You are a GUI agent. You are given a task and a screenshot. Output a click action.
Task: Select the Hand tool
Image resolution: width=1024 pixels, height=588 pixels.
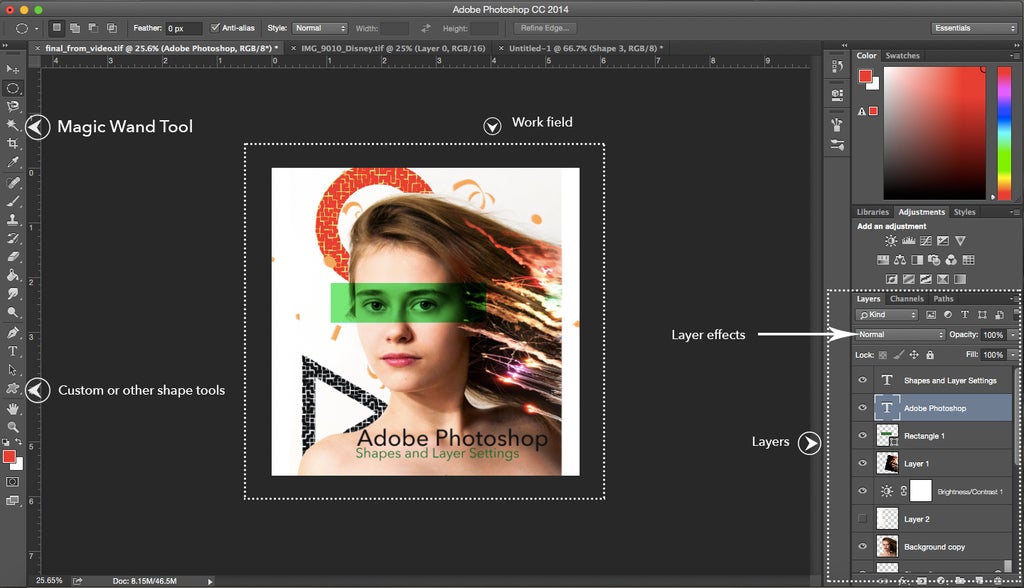click(13, 408)
